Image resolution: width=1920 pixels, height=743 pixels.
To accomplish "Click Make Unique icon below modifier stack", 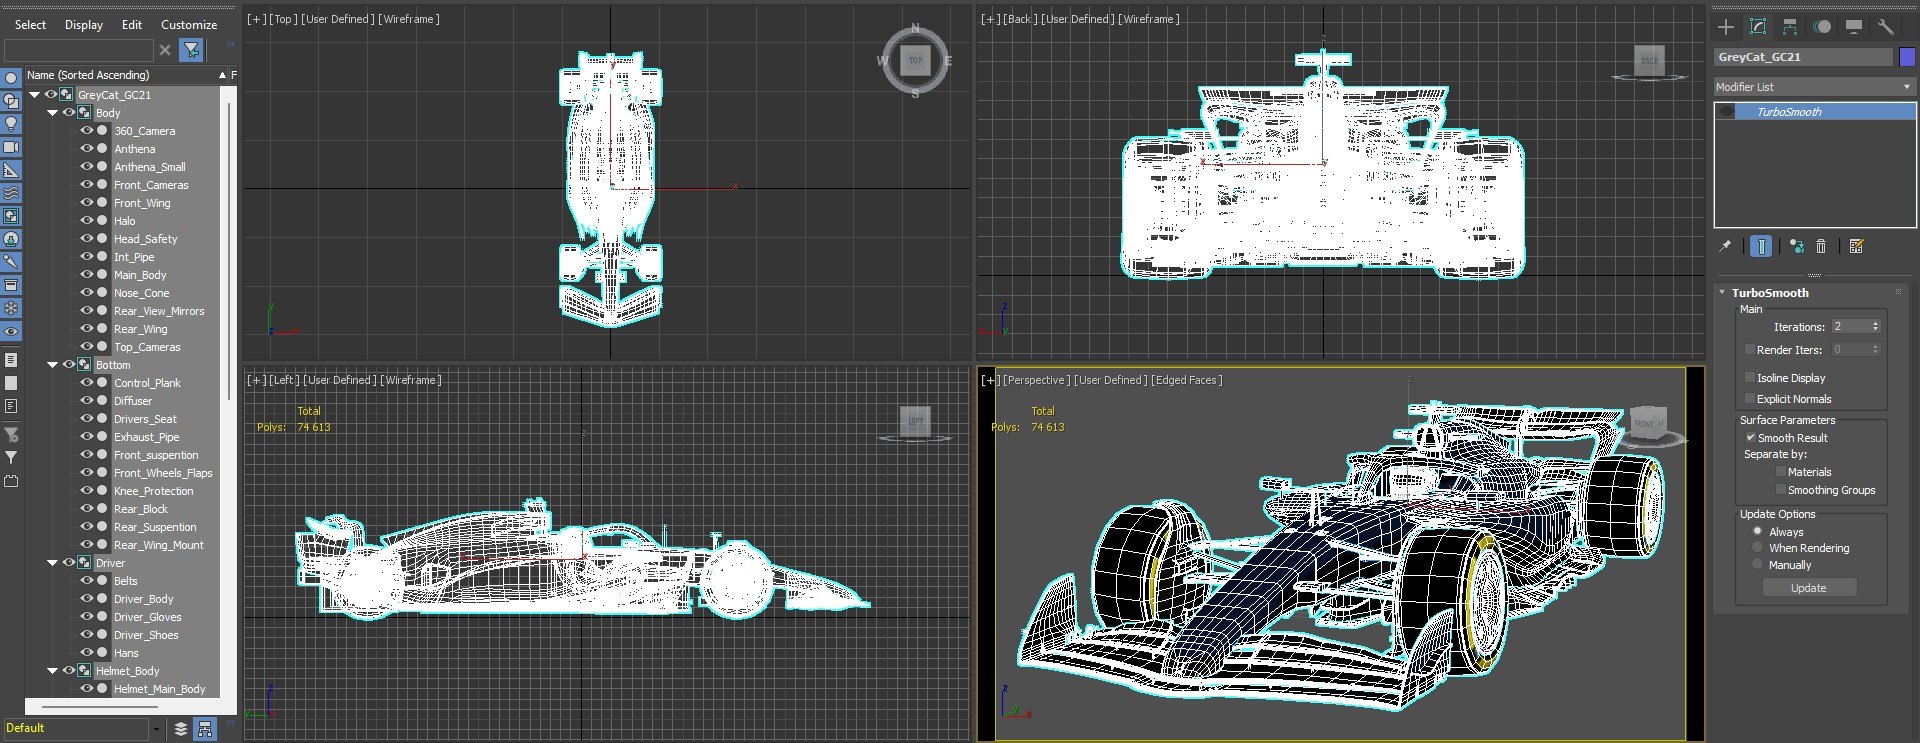I will 1797,246.
